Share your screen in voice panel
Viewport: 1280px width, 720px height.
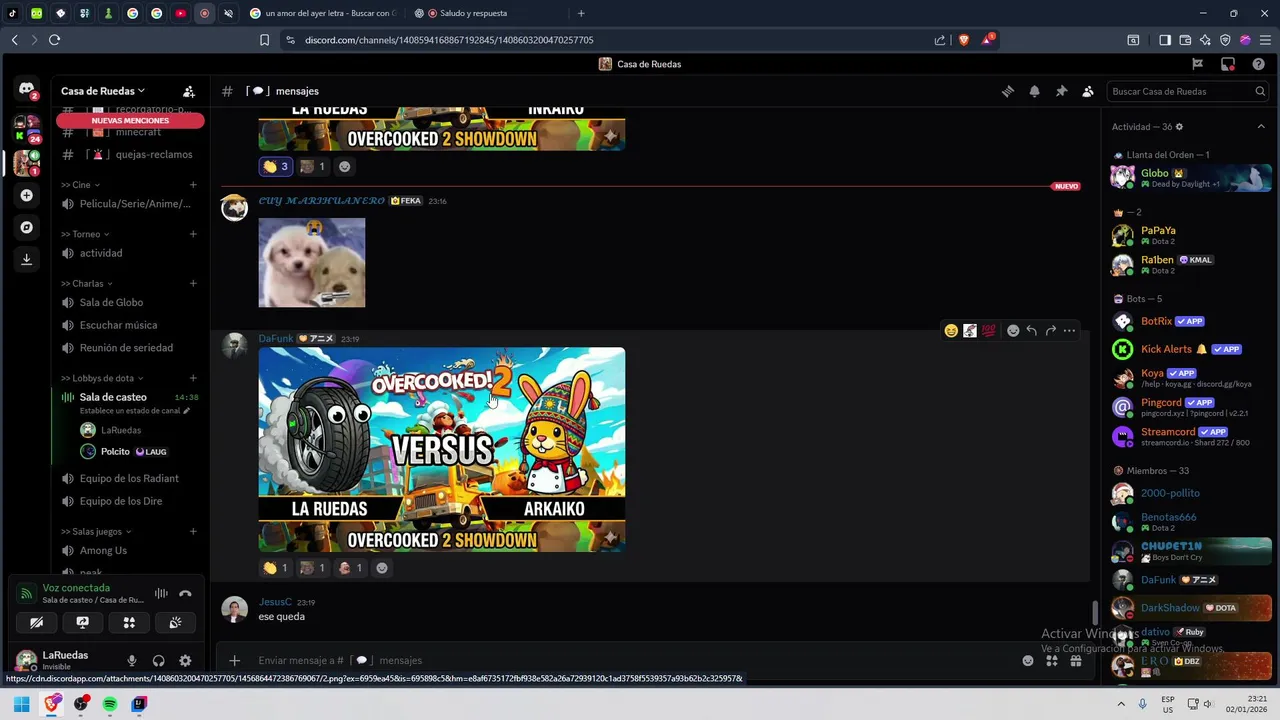click(83, 622)
